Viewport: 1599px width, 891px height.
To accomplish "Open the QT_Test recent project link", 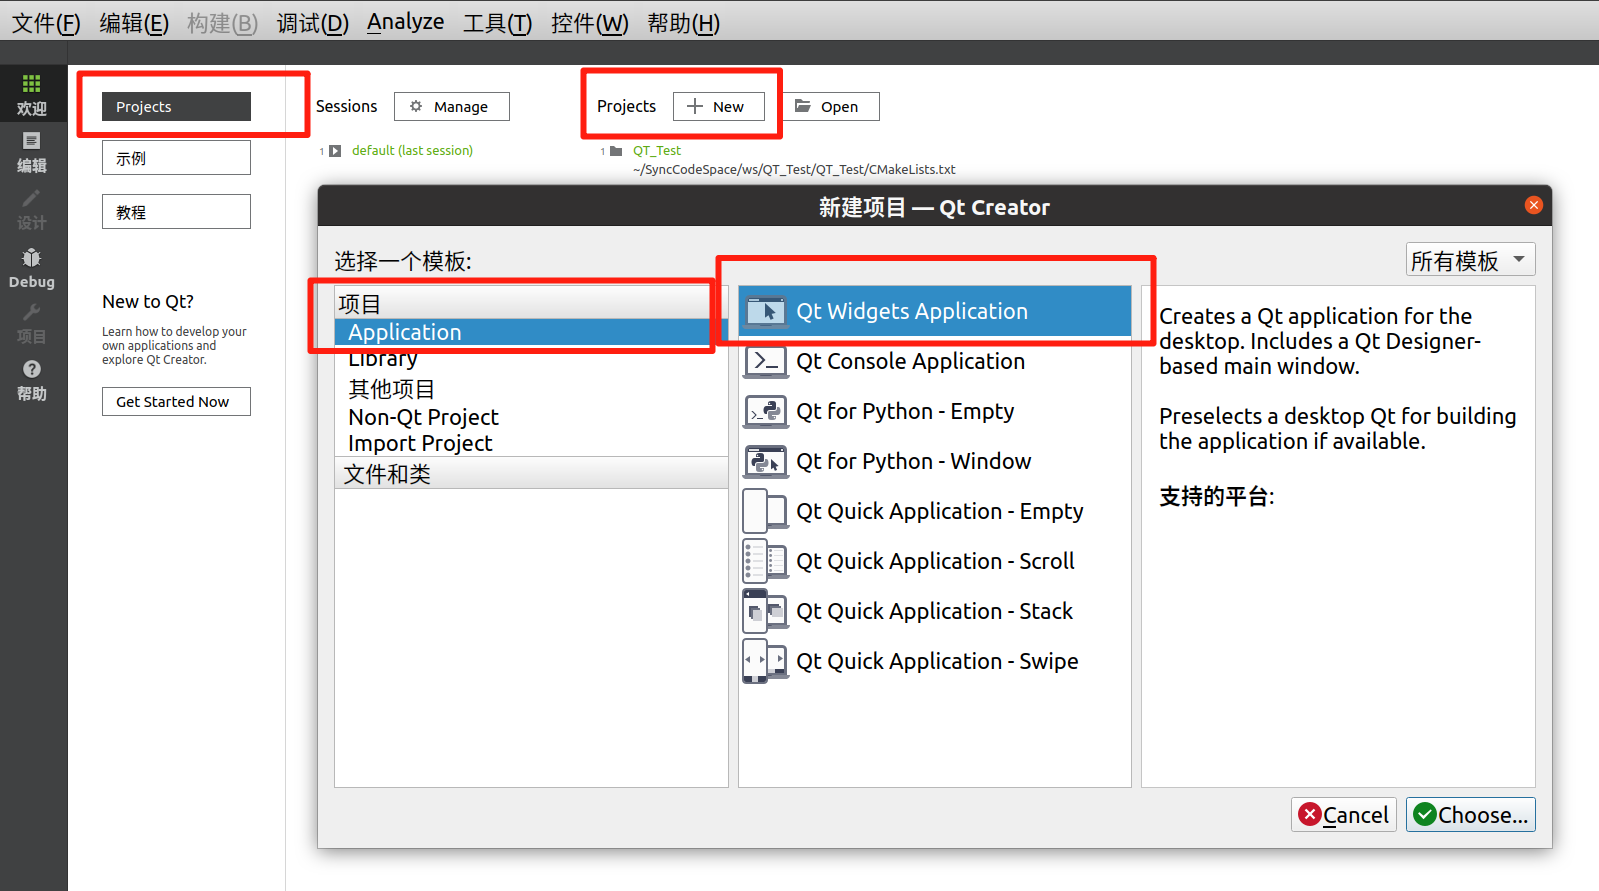I will click(656, 151).
